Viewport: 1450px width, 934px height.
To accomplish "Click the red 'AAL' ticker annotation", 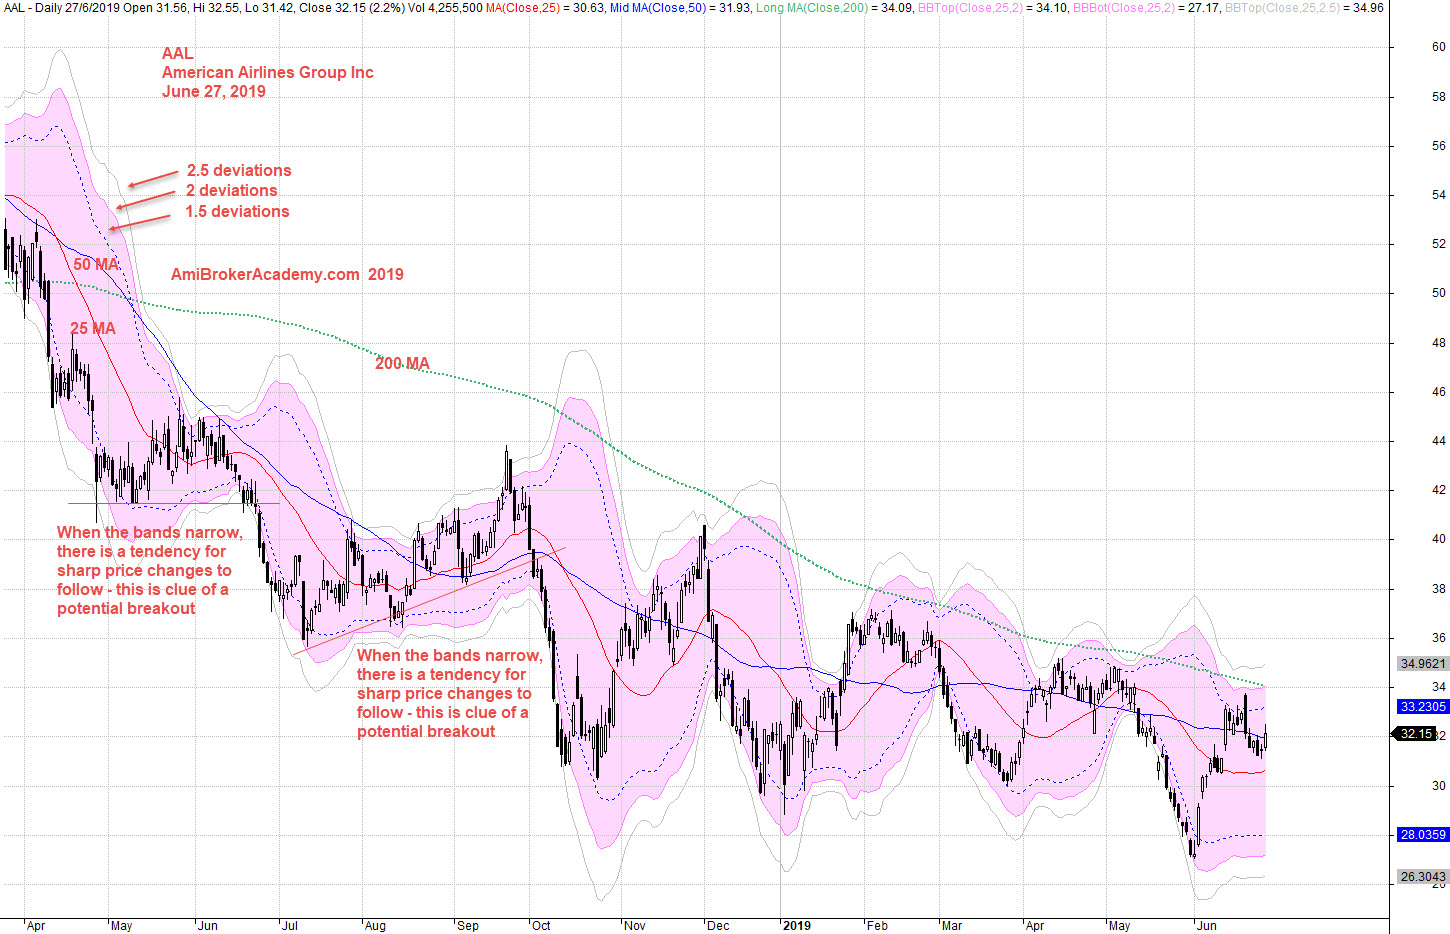I will pos(178,53).
